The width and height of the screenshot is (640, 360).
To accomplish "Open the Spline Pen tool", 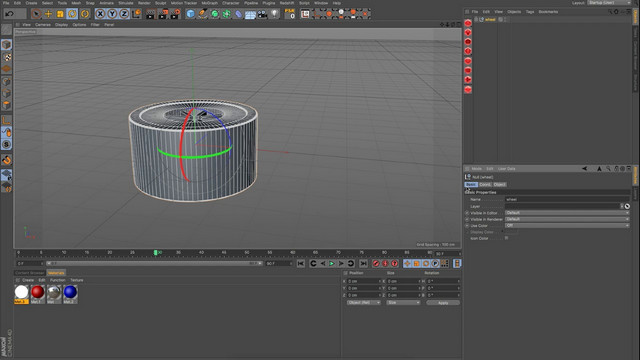I will [x=202, y=14].
